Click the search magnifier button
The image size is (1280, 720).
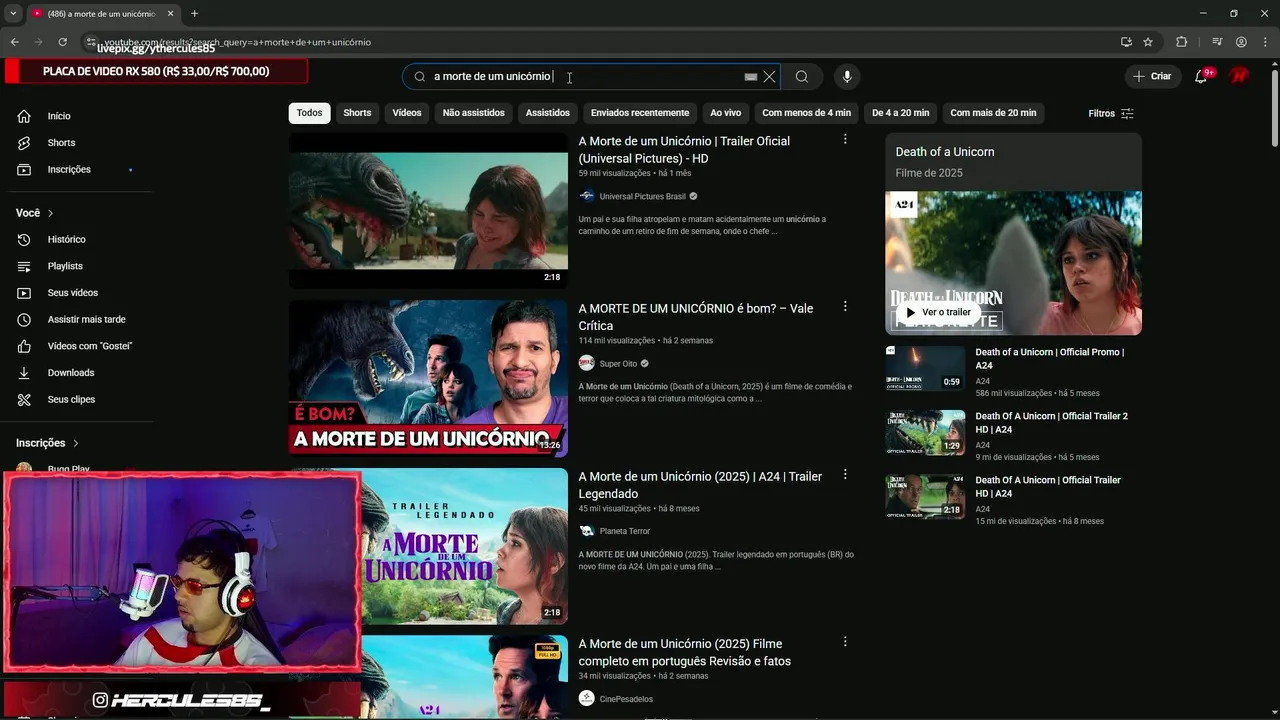(802, 77)
